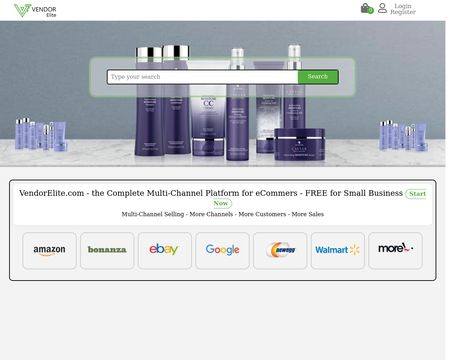Screen dimensions: 450x360
Task: Open the shopping cart icon
Action: (367, 8)
